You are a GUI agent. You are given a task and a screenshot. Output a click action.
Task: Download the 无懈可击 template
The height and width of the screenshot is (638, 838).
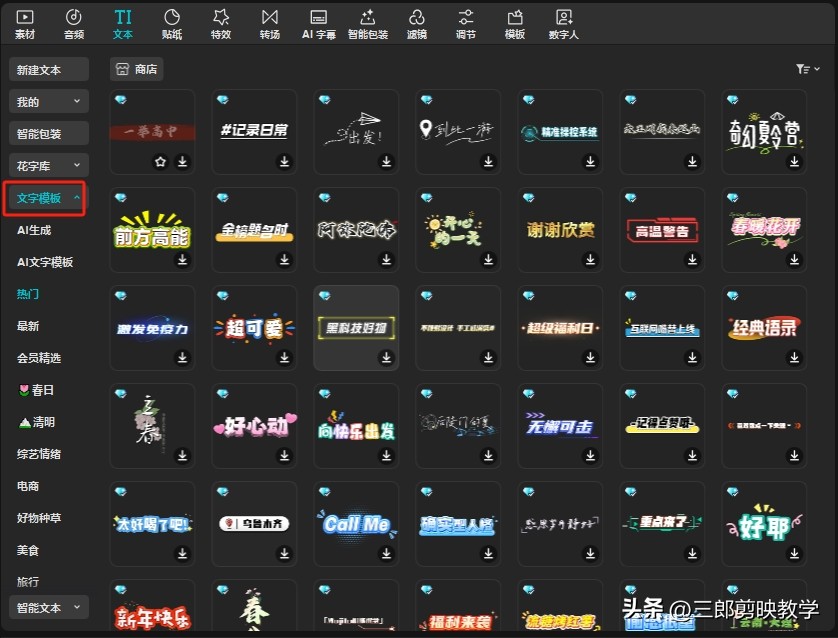591,455
